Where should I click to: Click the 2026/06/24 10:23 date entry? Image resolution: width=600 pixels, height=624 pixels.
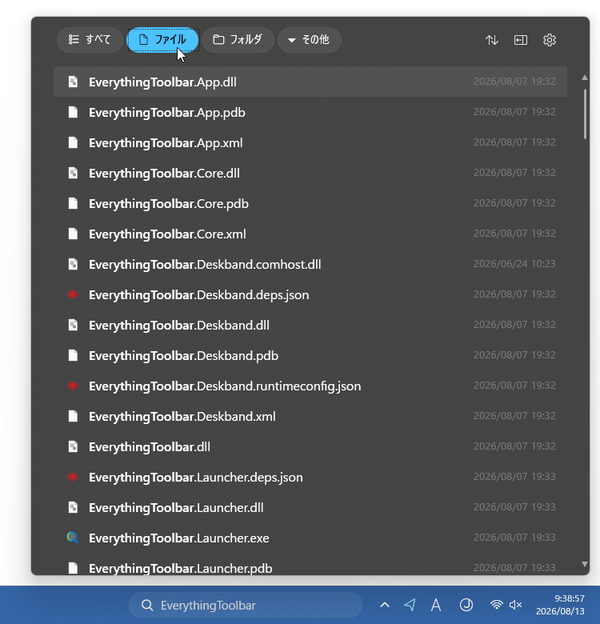click(x=514, y=263)
